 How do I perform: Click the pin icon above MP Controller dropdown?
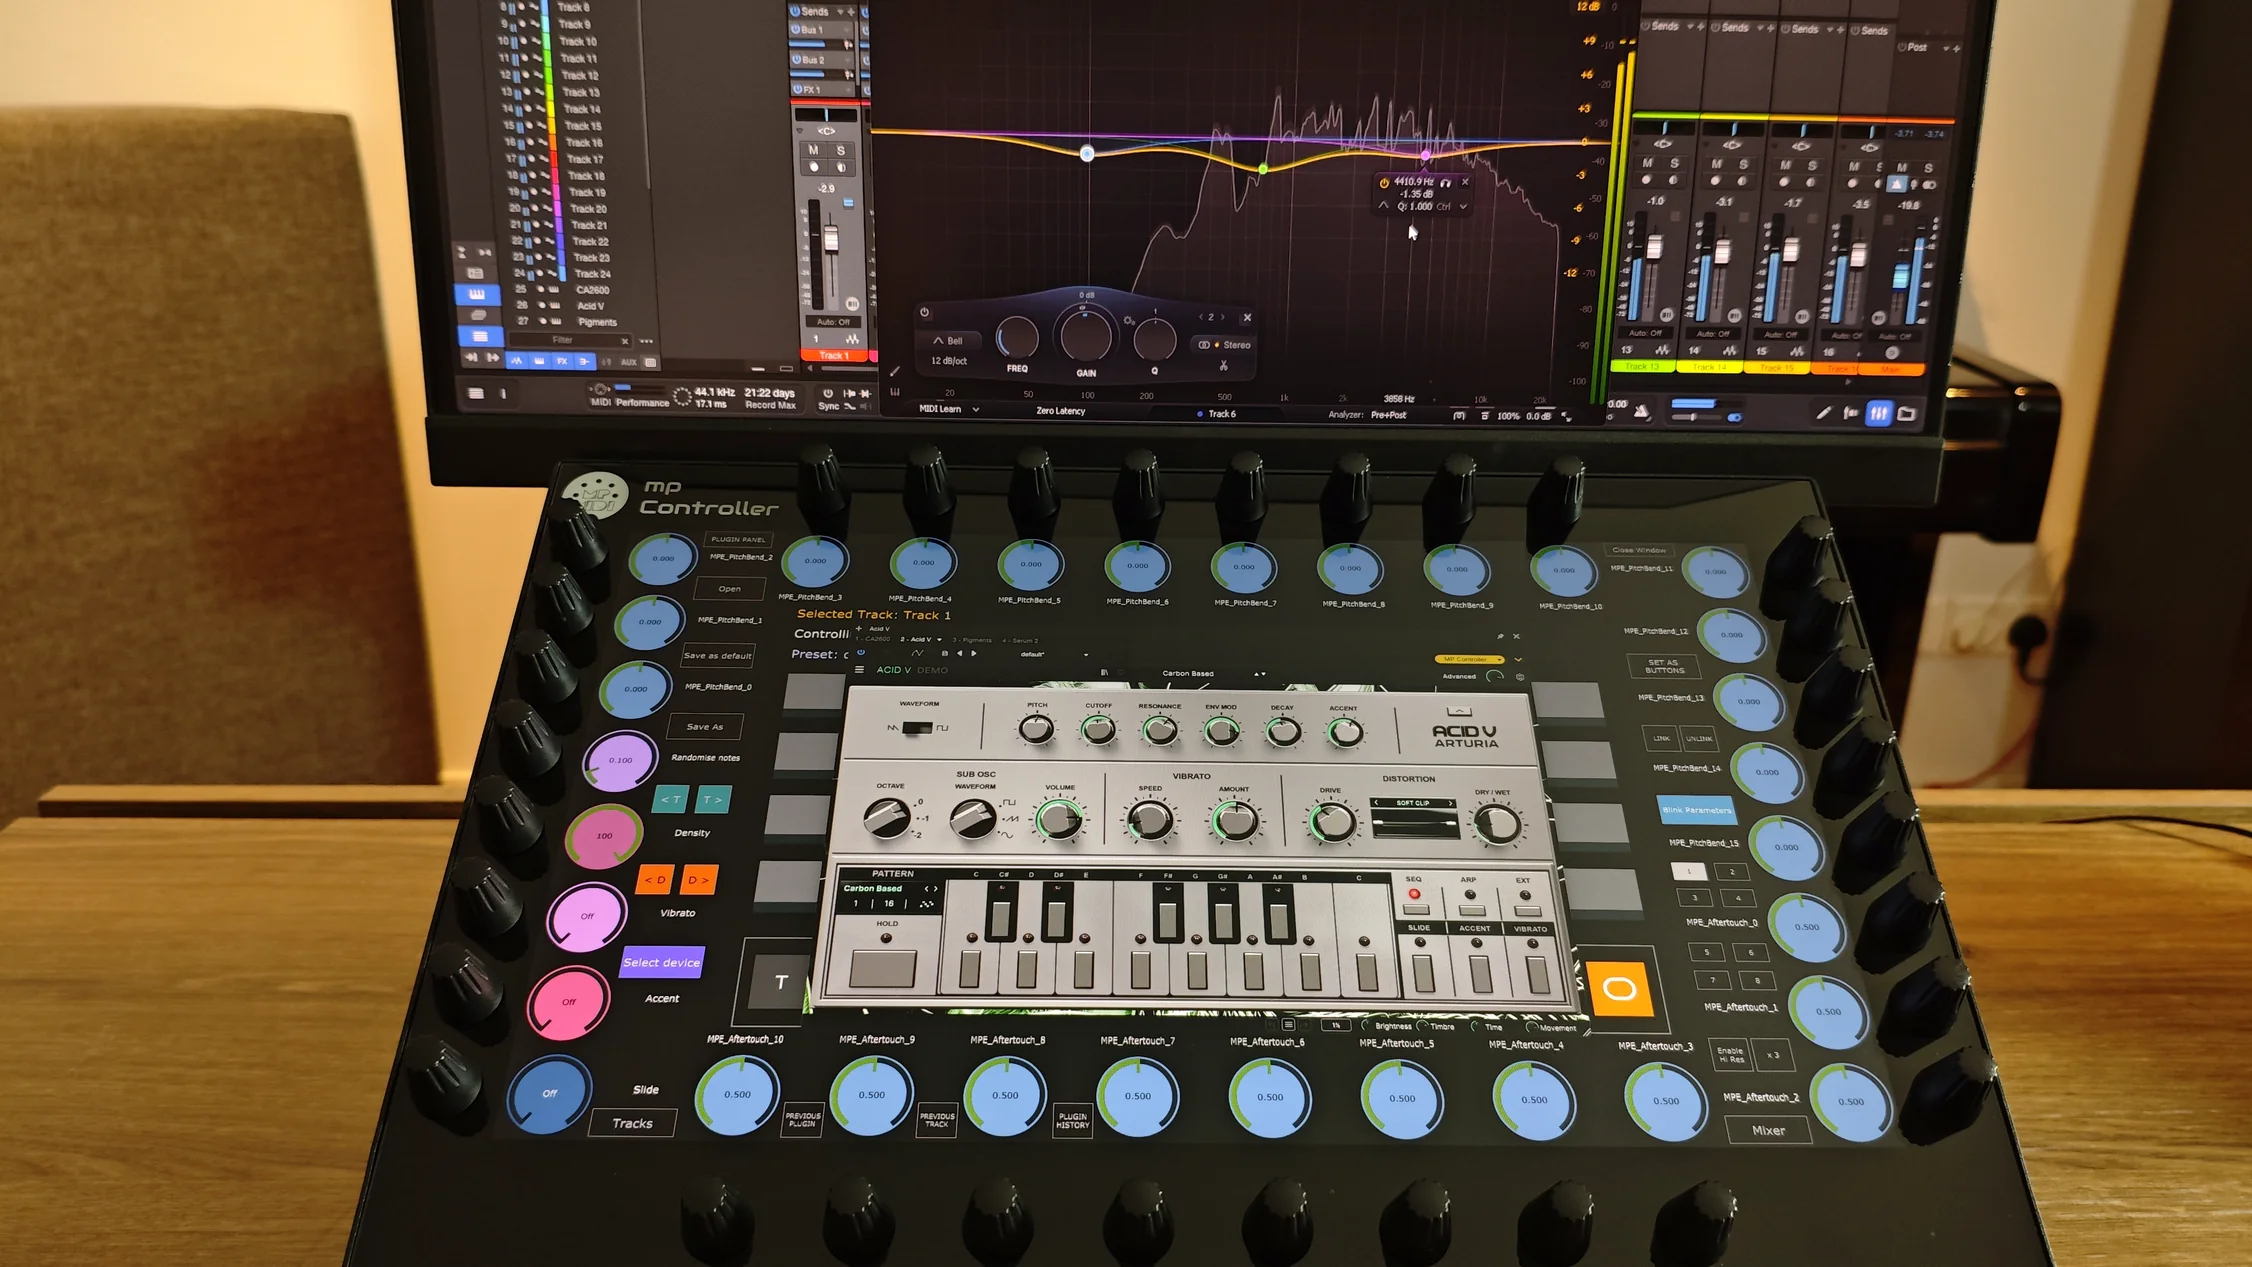[x=1500, y=636]
